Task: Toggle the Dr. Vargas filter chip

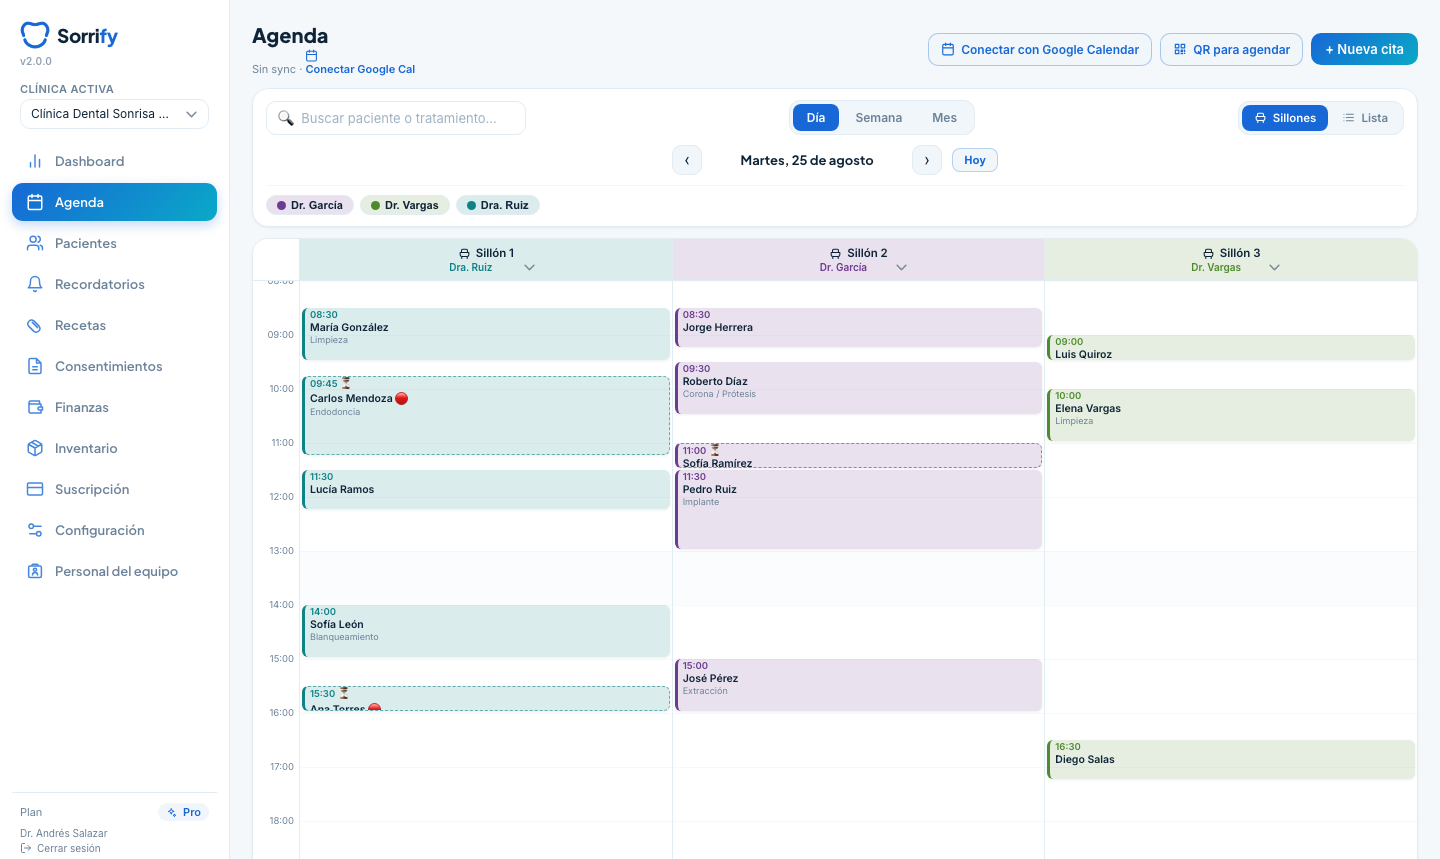Action: 405,205
